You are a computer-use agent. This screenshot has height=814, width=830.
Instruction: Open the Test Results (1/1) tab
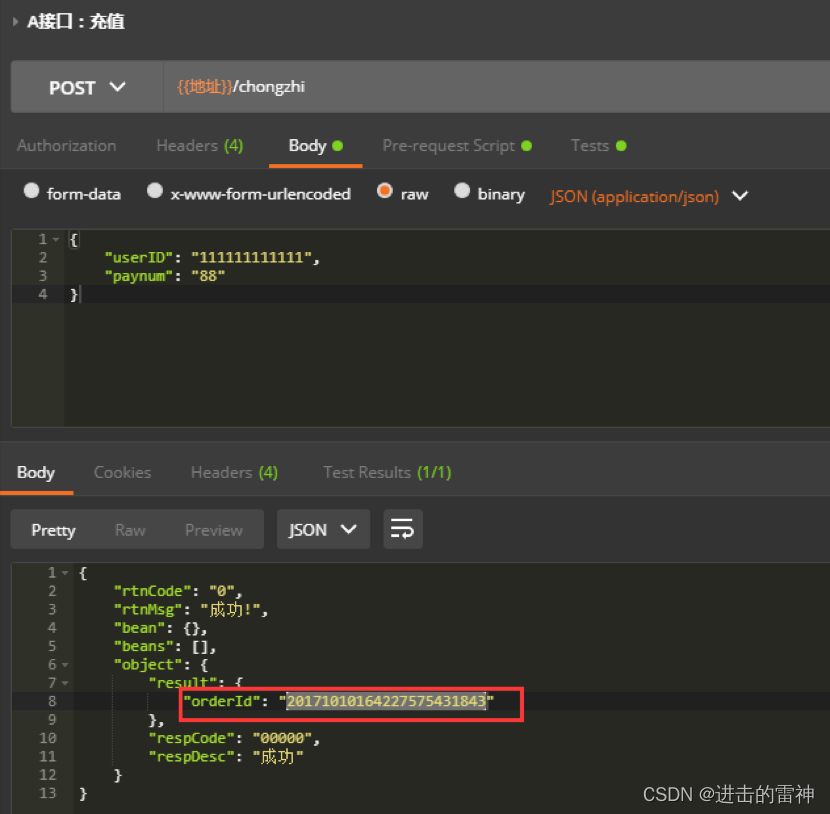coord(387,472)
